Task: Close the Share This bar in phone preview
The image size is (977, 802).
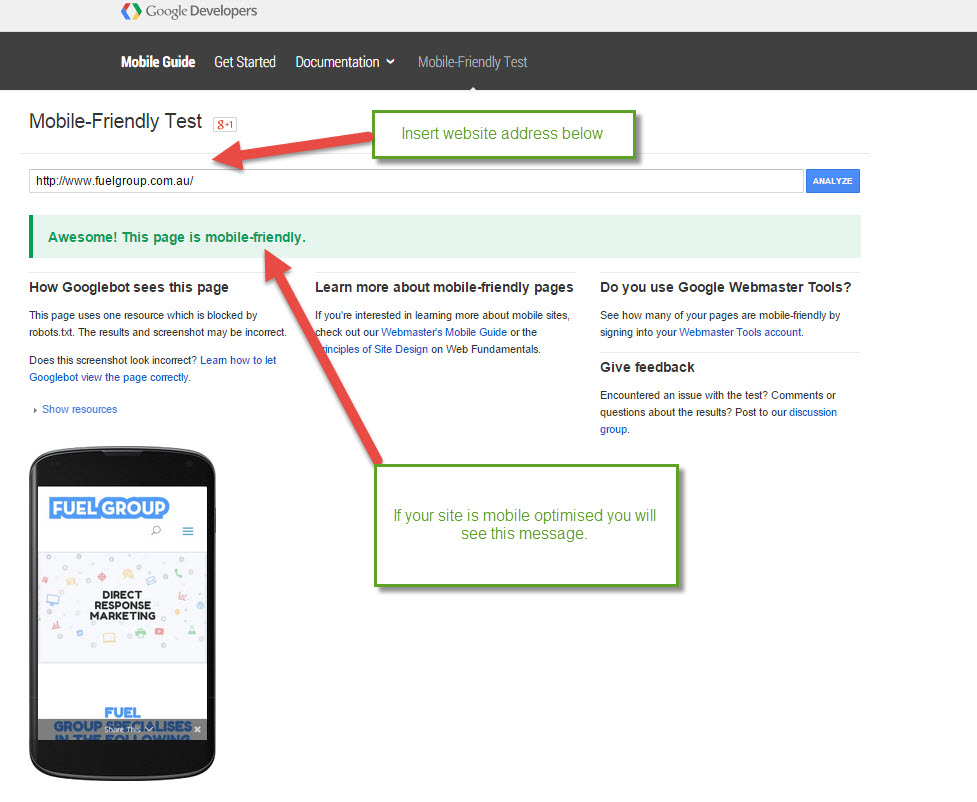Action: (198, 729)
